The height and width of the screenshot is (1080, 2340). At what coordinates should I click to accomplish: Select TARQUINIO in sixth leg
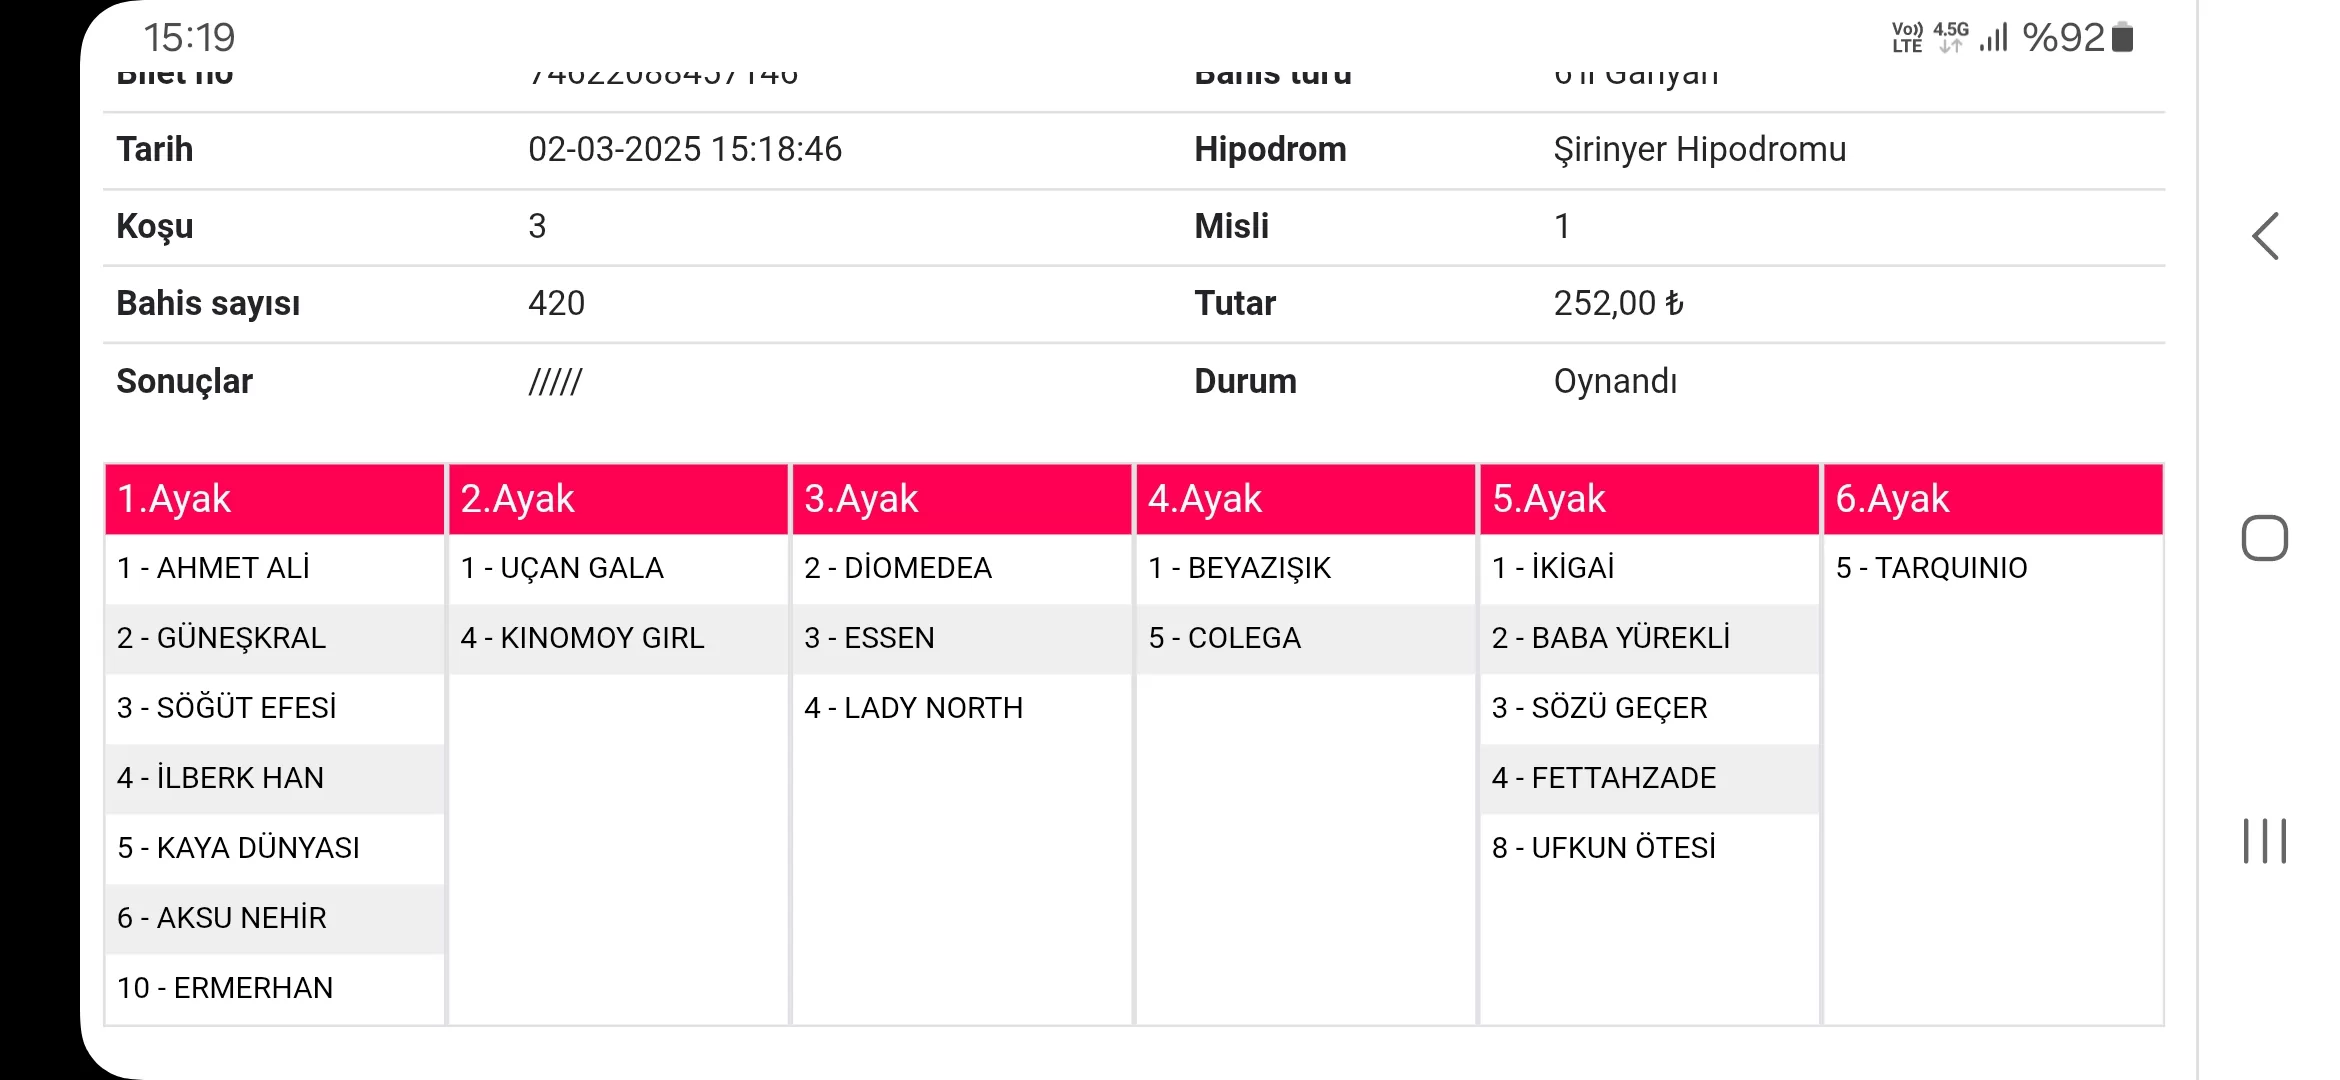pos(1931,568)
